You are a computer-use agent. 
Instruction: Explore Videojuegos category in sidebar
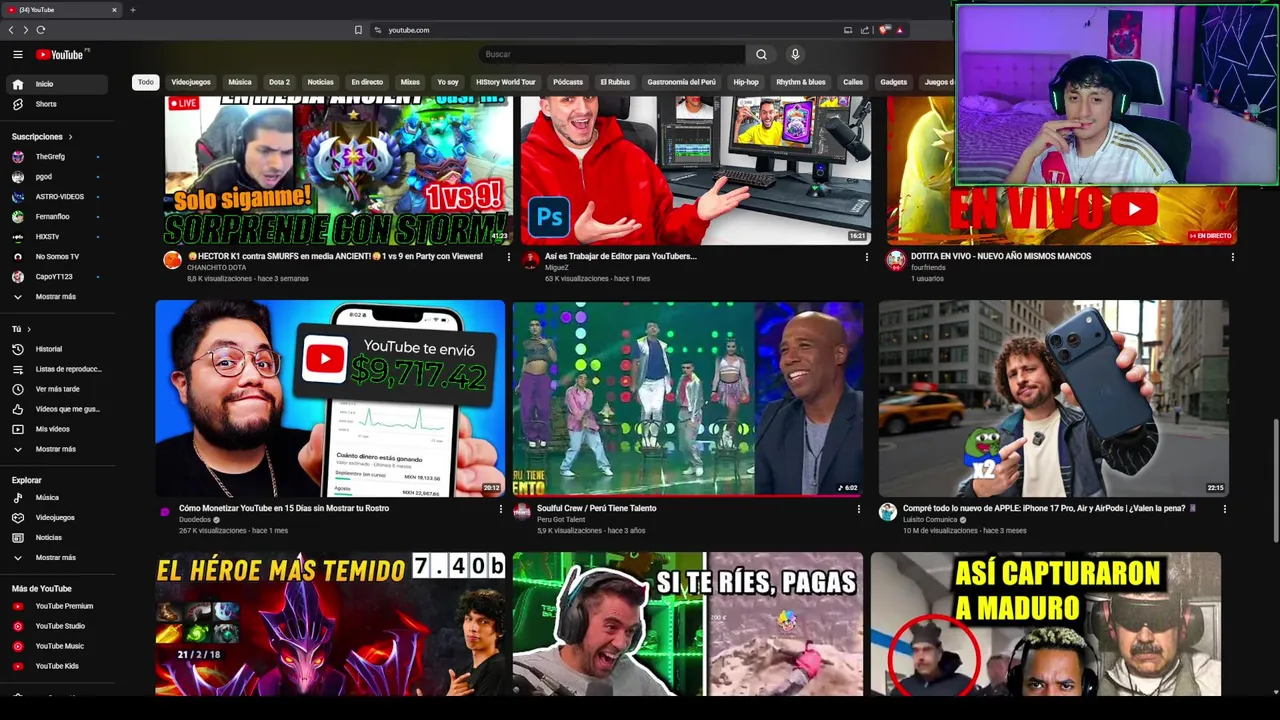point(58,517)
